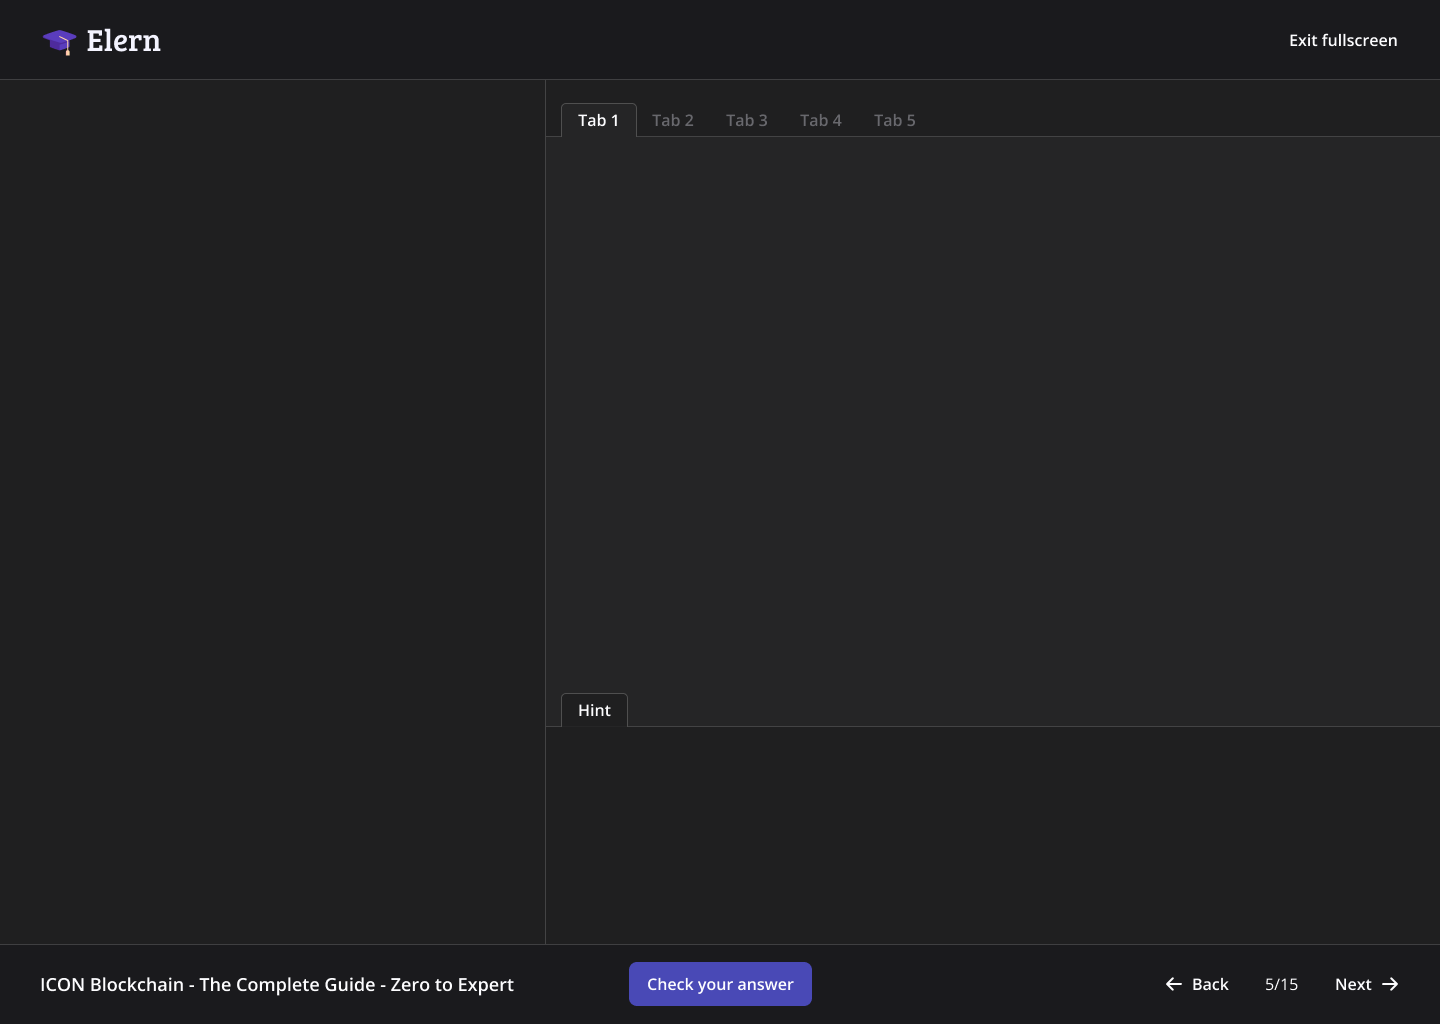Screen dimensions: 1440x1024
Task: Open Tab 5
Action: pyautogui.click(x=894, y=120)
